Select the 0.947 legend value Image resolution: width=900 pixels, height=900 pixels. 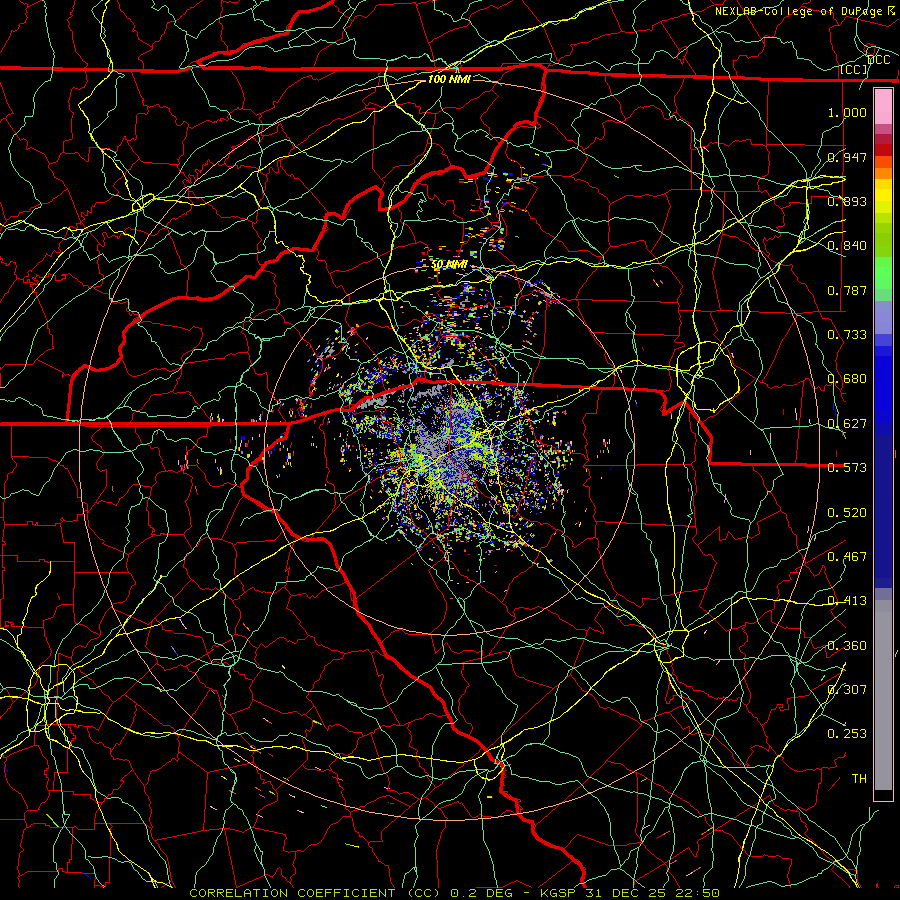(847, 157)
